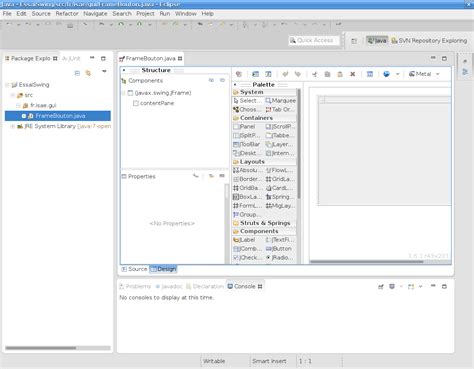Activate the Selection tool in palette
The image size is (474, 369).
247,101
